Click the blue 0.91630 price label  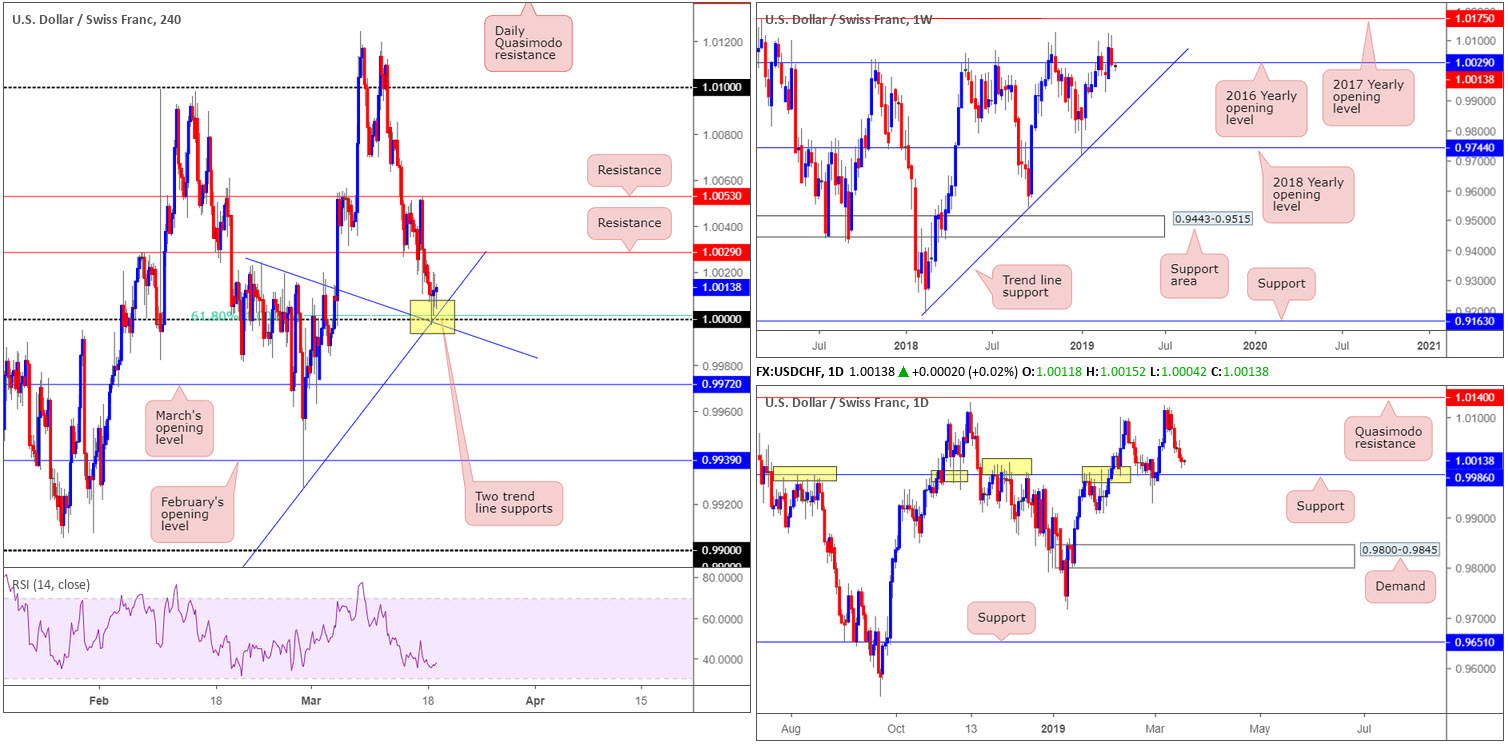(x=1474, y=322)
